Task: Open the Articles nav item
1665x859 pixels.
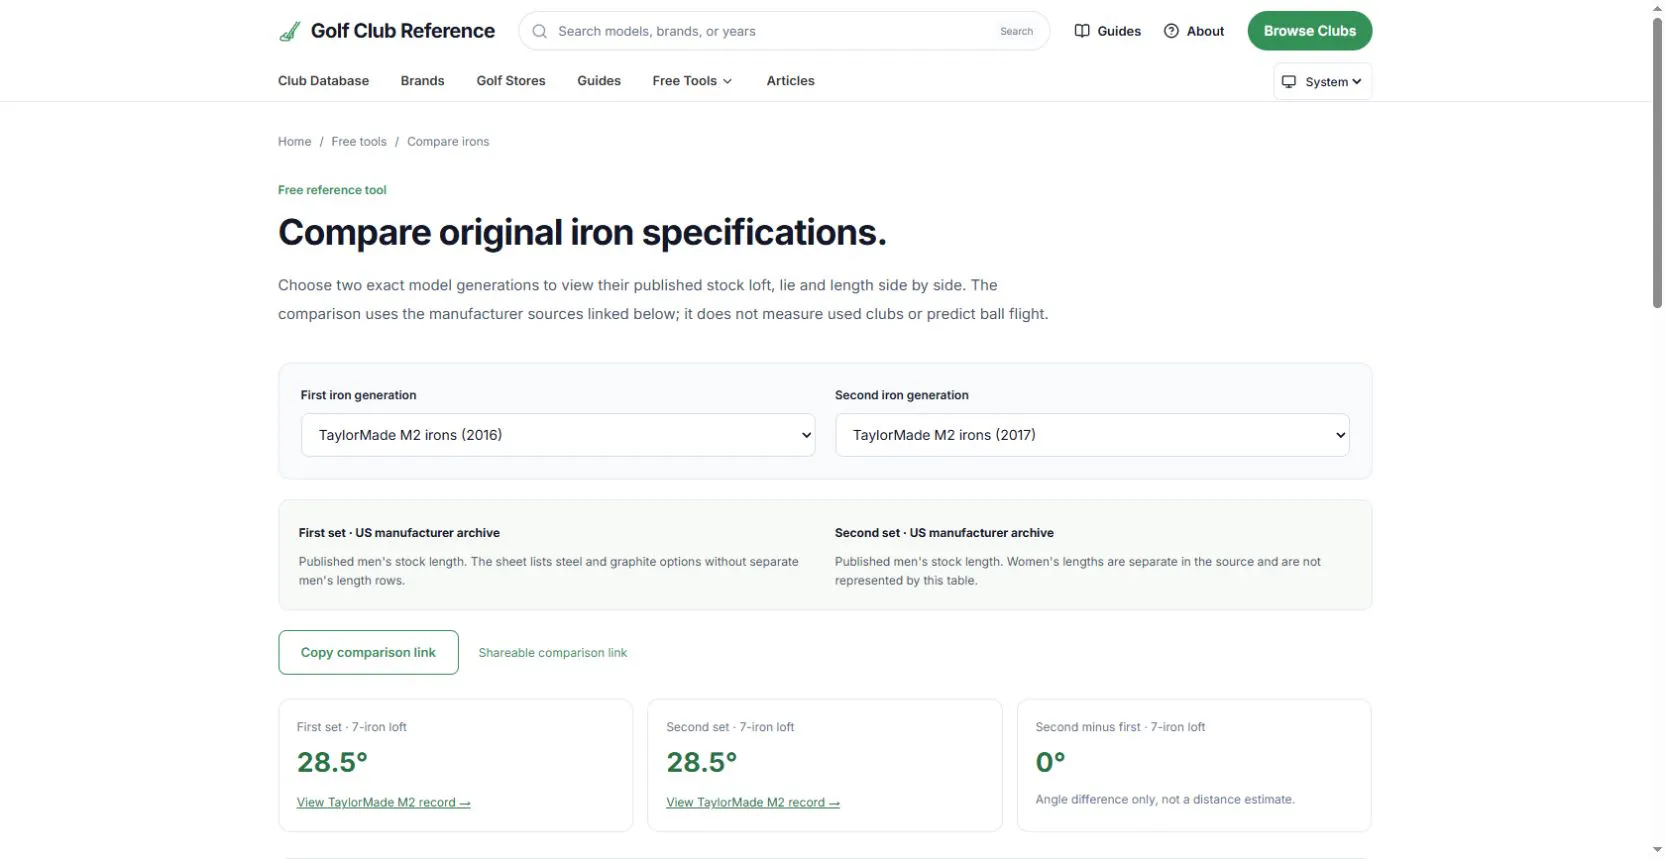Action: tap(790, 81)
